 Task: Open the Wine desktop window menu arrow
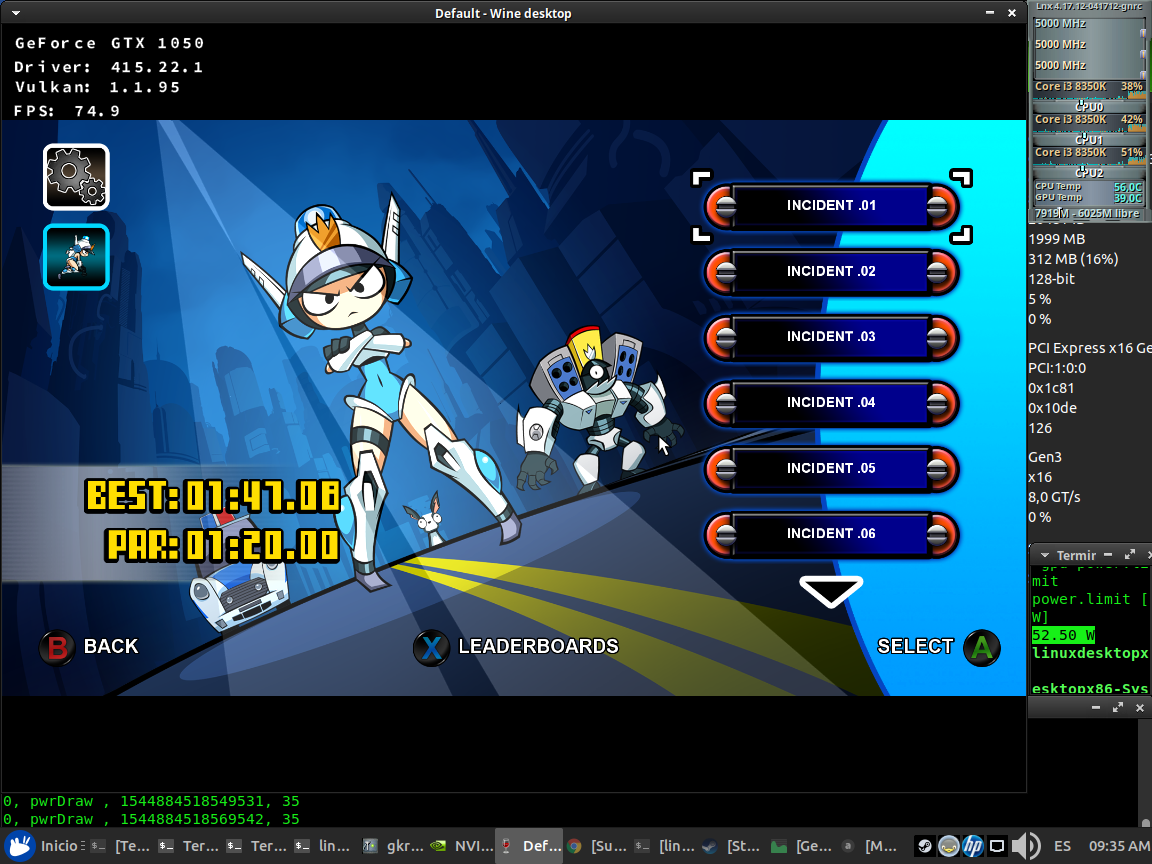point(15,12)
